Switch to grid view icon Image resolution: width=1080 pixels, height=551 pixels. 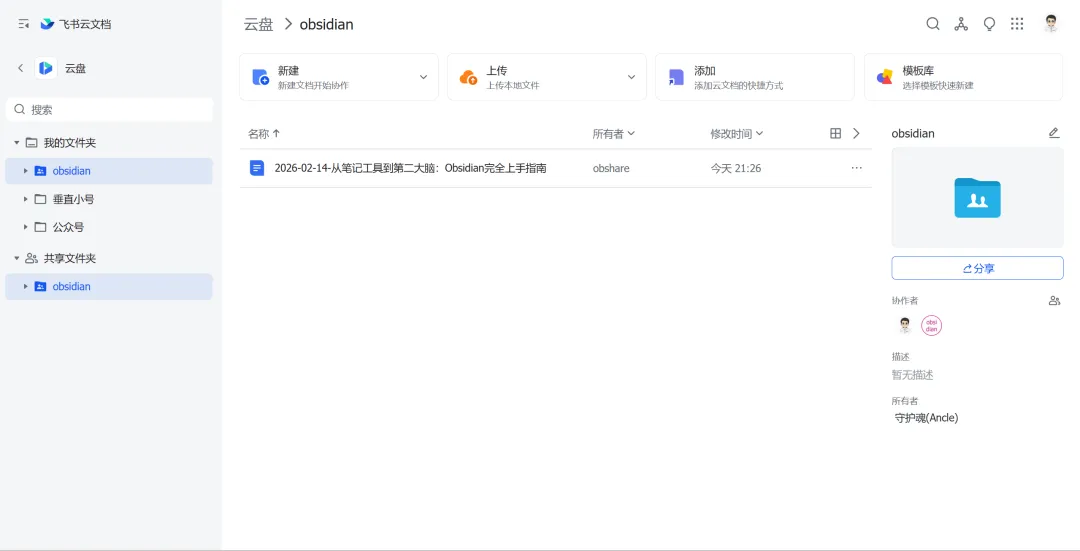click(x=835, y=134)
